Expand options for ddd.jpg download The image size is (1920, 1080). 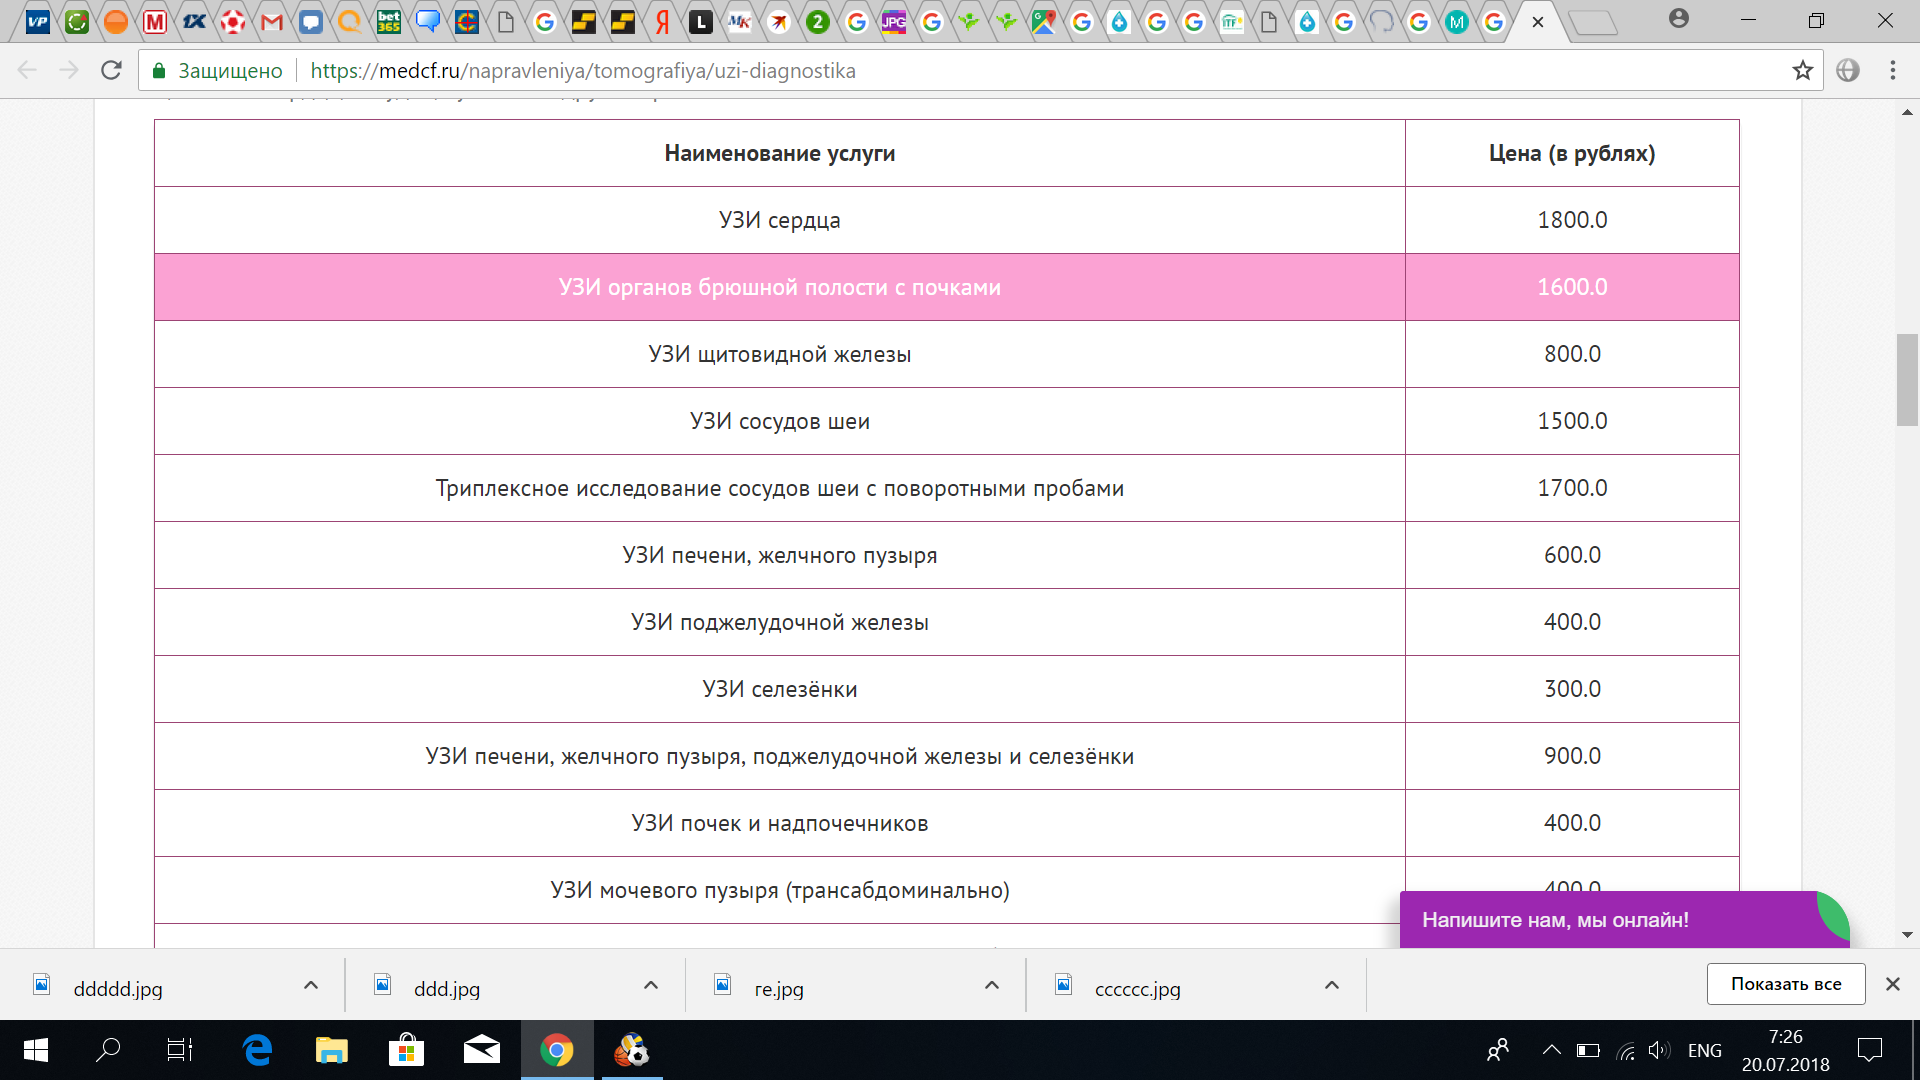point(651,986)
